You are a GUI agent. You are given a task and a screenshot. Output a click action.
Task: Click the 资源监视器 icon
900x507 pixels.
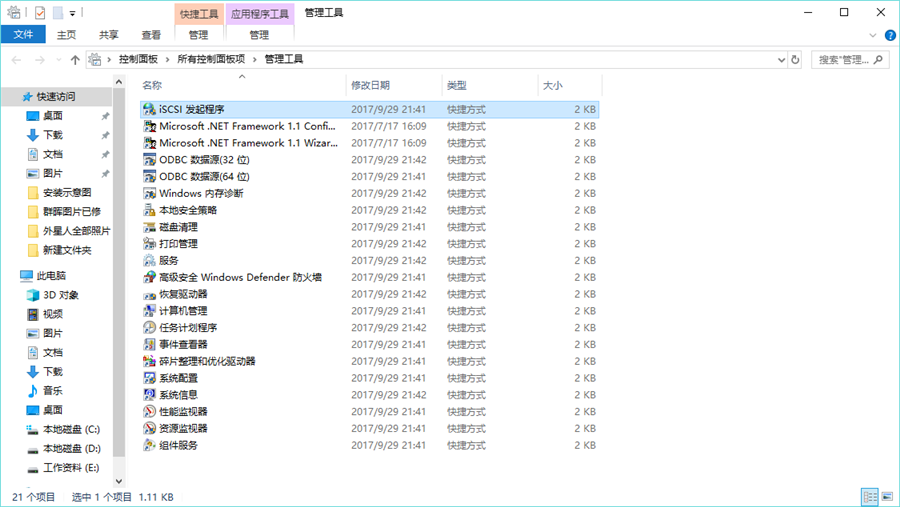click(x=149, y=429)
